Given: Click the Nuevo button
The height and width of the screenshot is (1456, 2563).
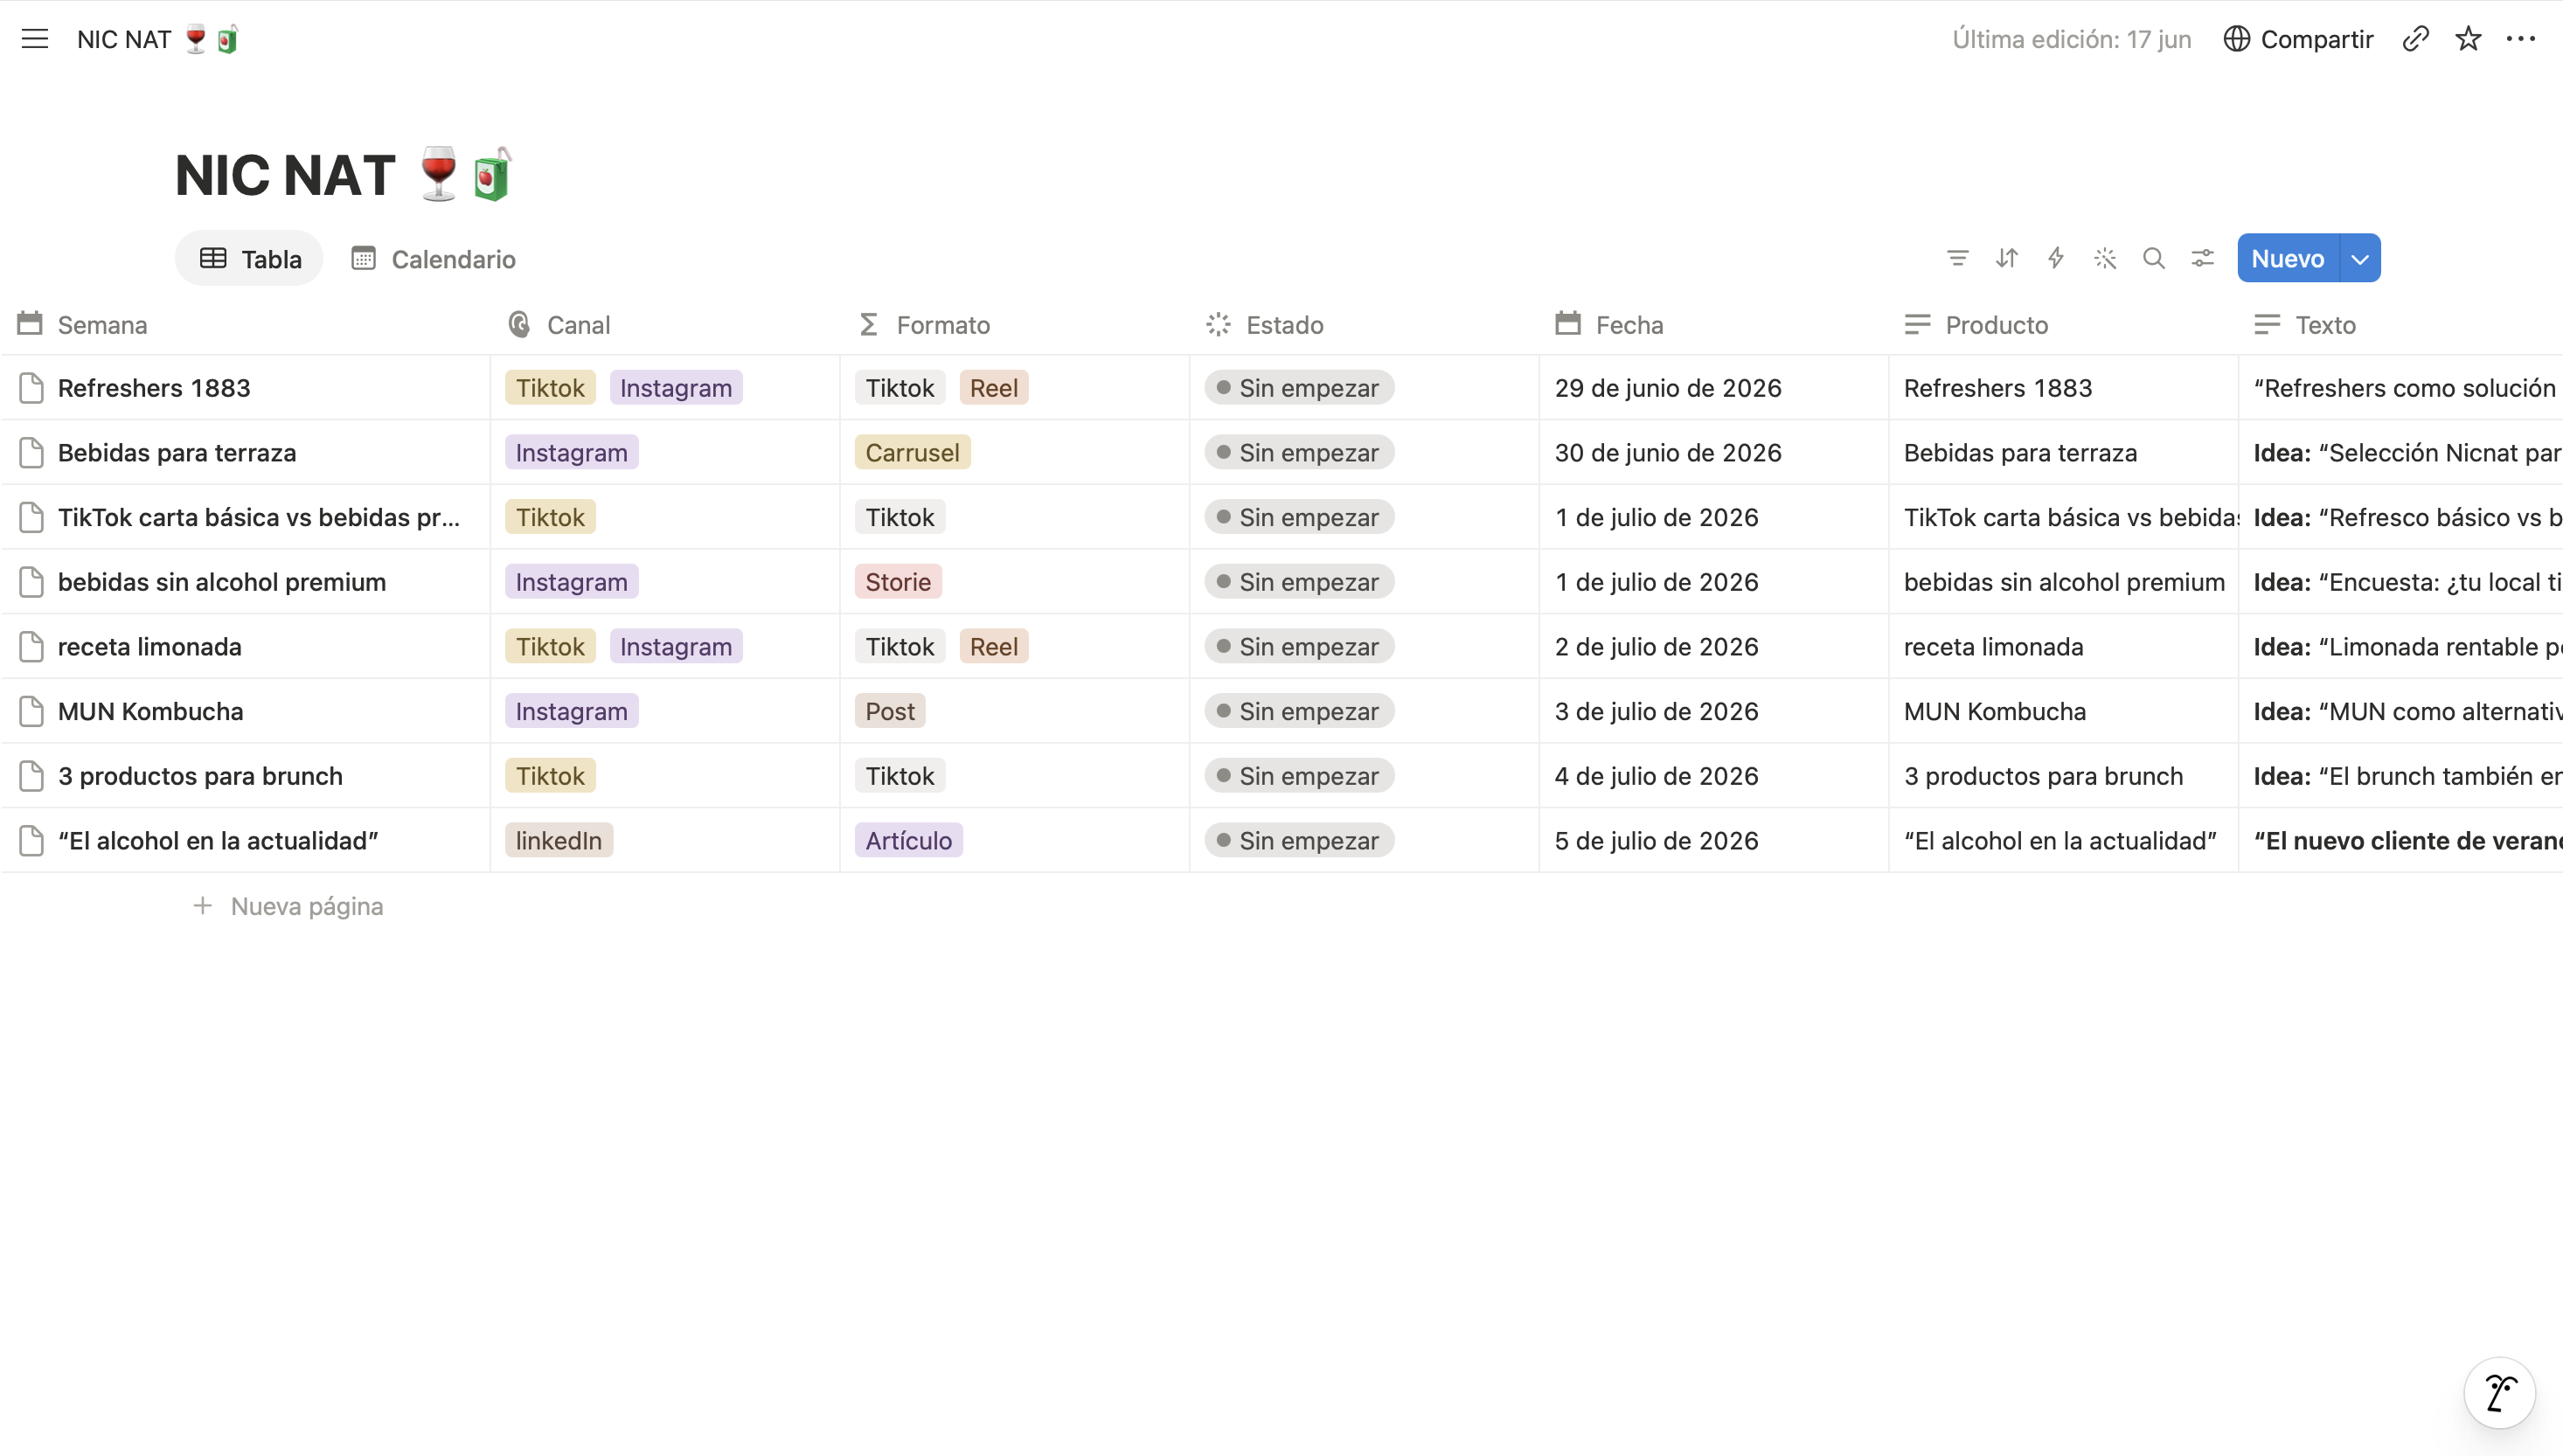Looking at the screenshot, I should 2288,259.
